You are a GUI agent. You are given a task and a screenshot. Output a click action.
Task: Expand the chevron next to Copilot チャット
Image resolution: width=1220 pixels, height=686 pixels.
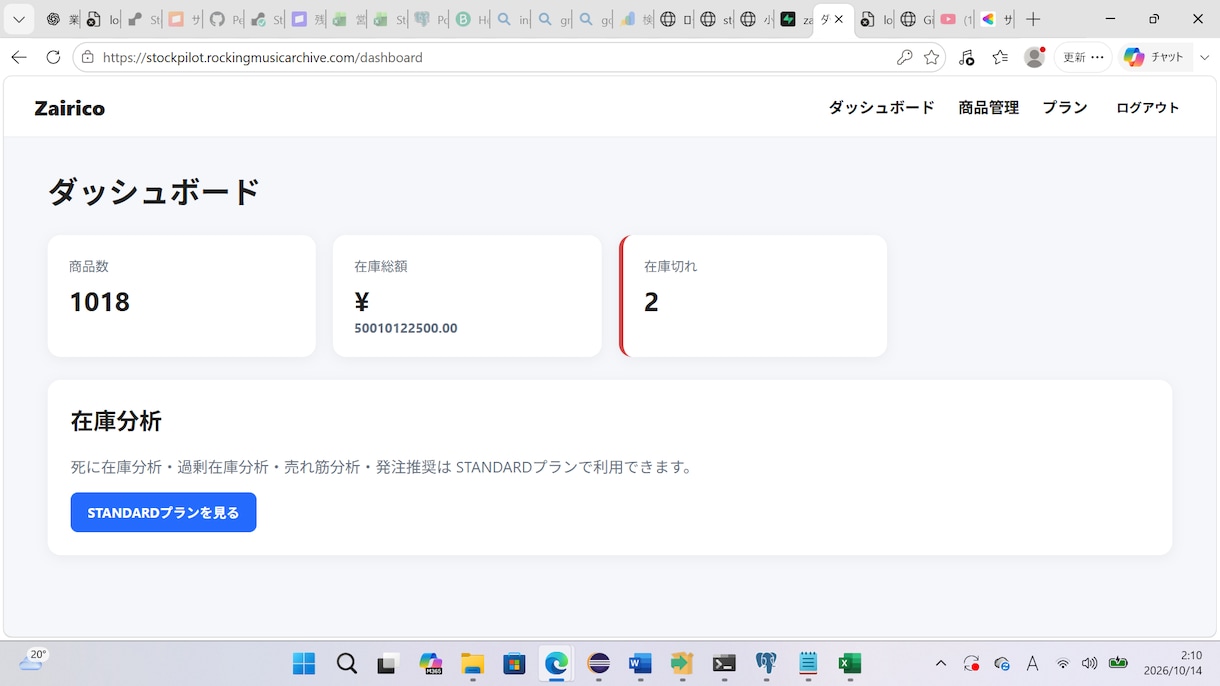click(x=1204, y=57)
